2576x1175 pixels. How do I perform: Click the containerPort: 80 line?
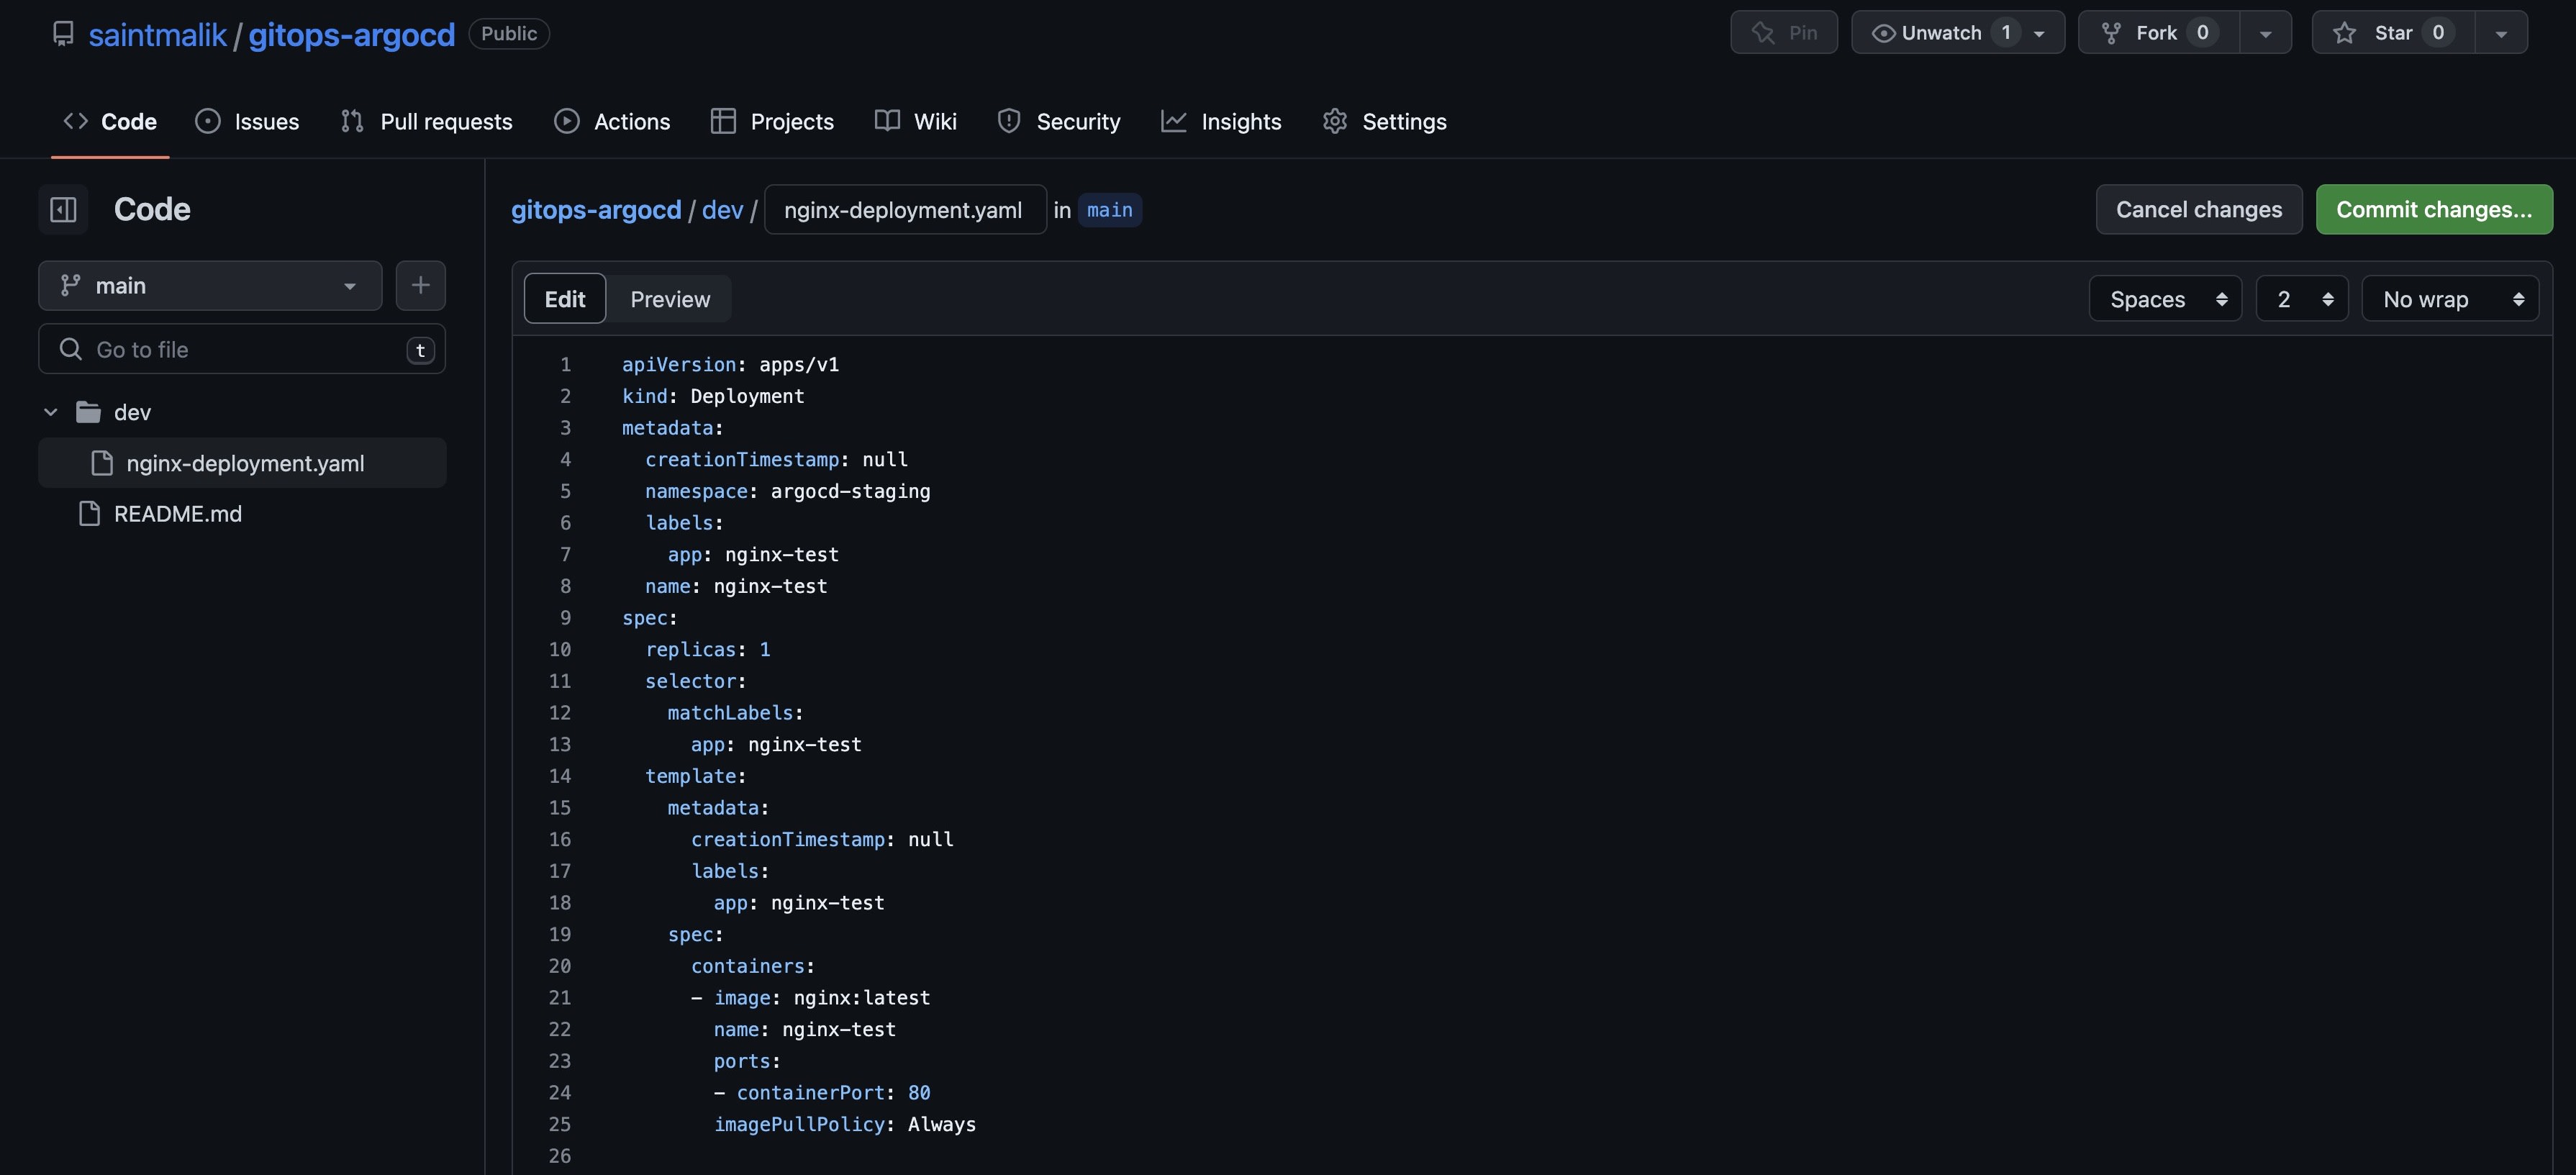point(822,1093)
